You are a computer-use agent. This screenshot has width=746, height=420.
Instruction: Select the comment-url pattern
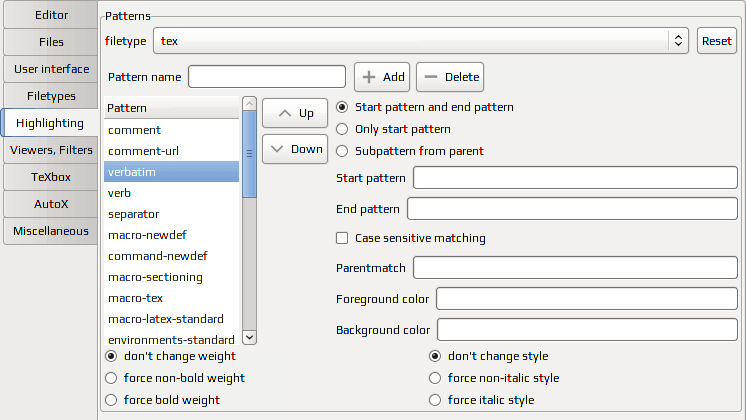coord(171,151)
